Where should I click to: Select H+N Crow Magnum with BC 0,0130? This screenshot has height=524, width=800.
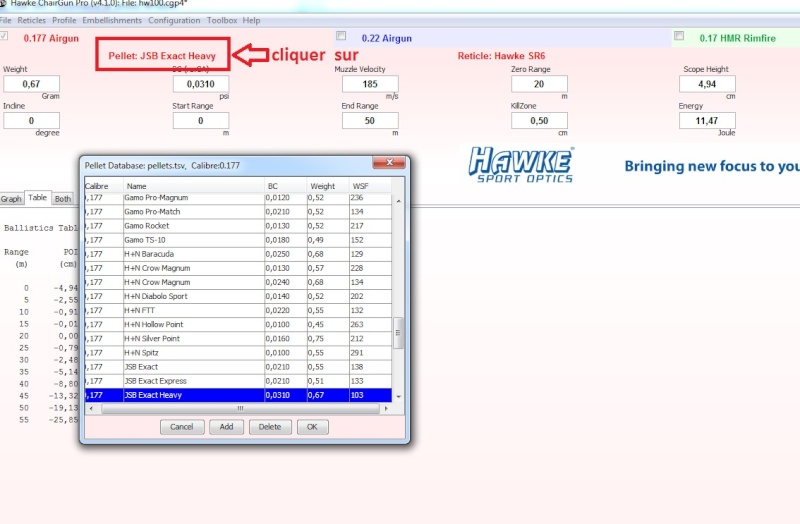(238, 268)
